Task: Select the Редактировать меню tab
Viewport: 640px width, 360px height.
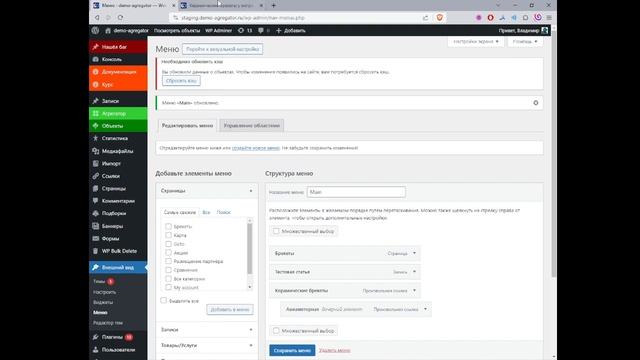Action: [x=187, y=126]
